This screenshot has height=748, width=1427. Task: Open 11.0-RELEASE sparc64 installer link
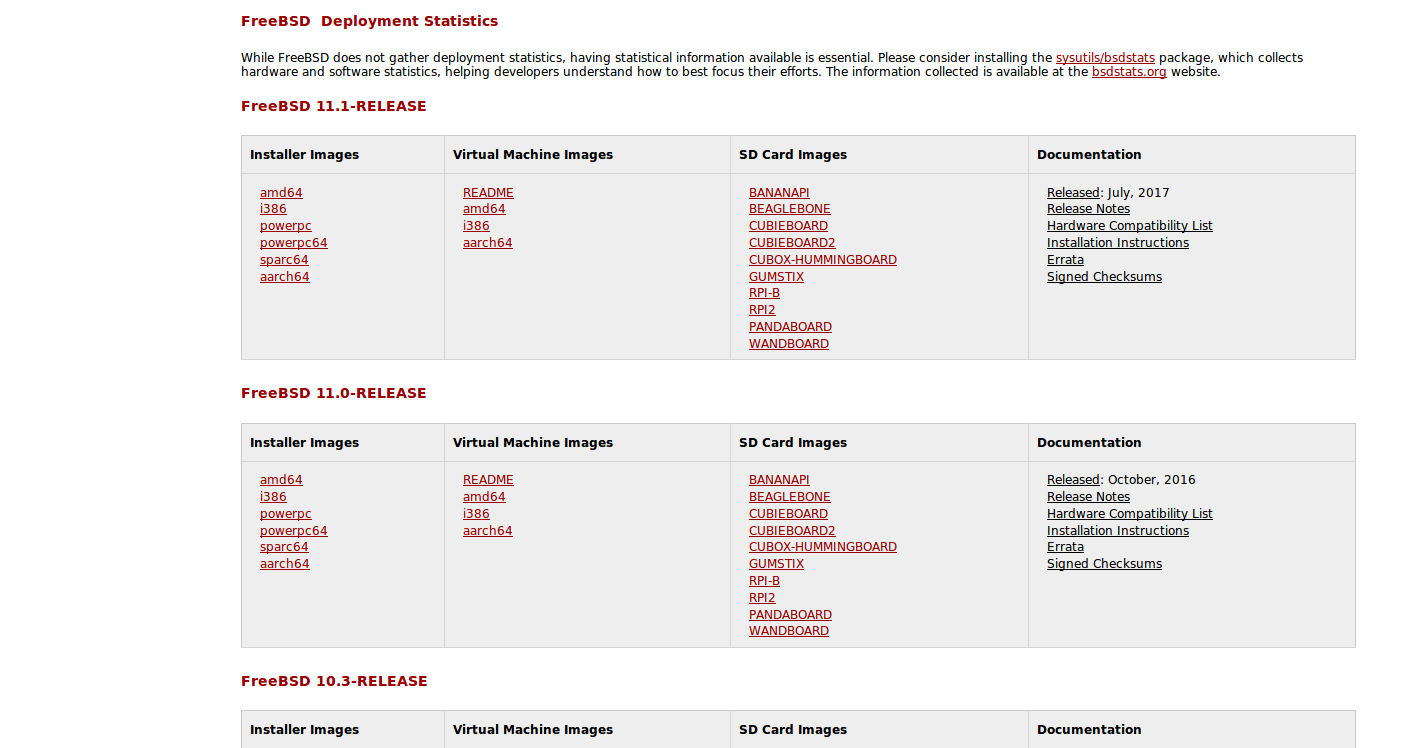[284, 547]
